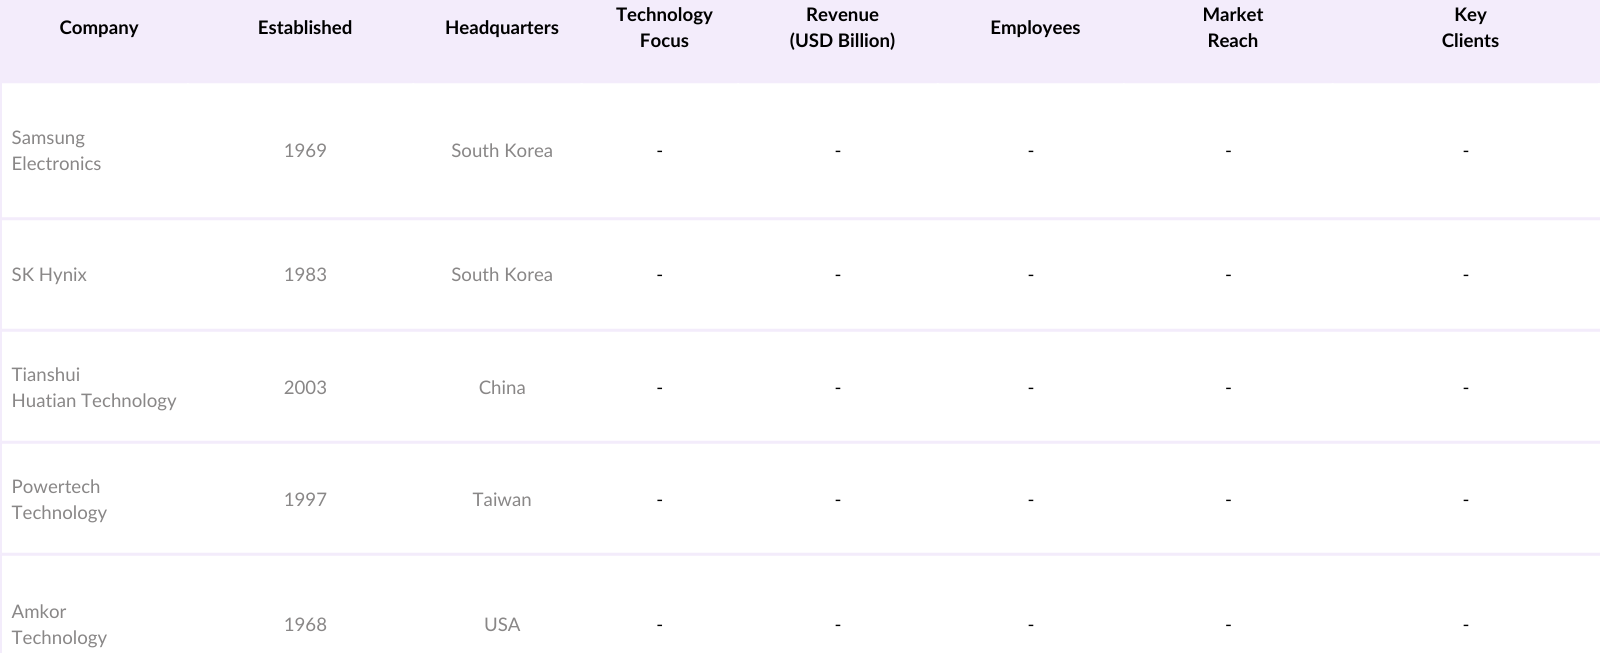This screenshot has width=1600, height=653.
Task: Select the China headquarters cell
Action: click(x=502, y=388)
